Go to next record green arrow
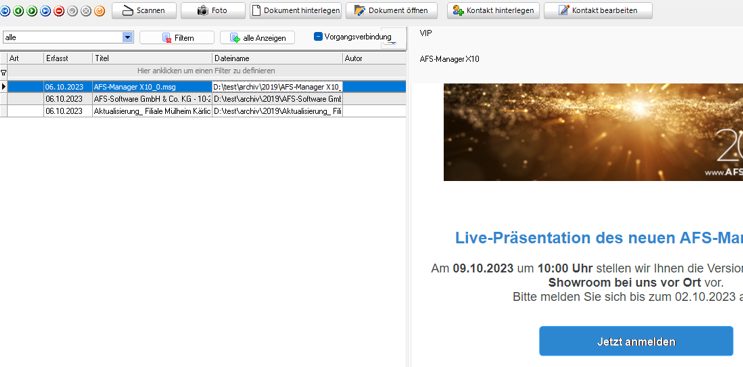Image resolution: width=743 pixels, height=367 pixels. (32, 11)
